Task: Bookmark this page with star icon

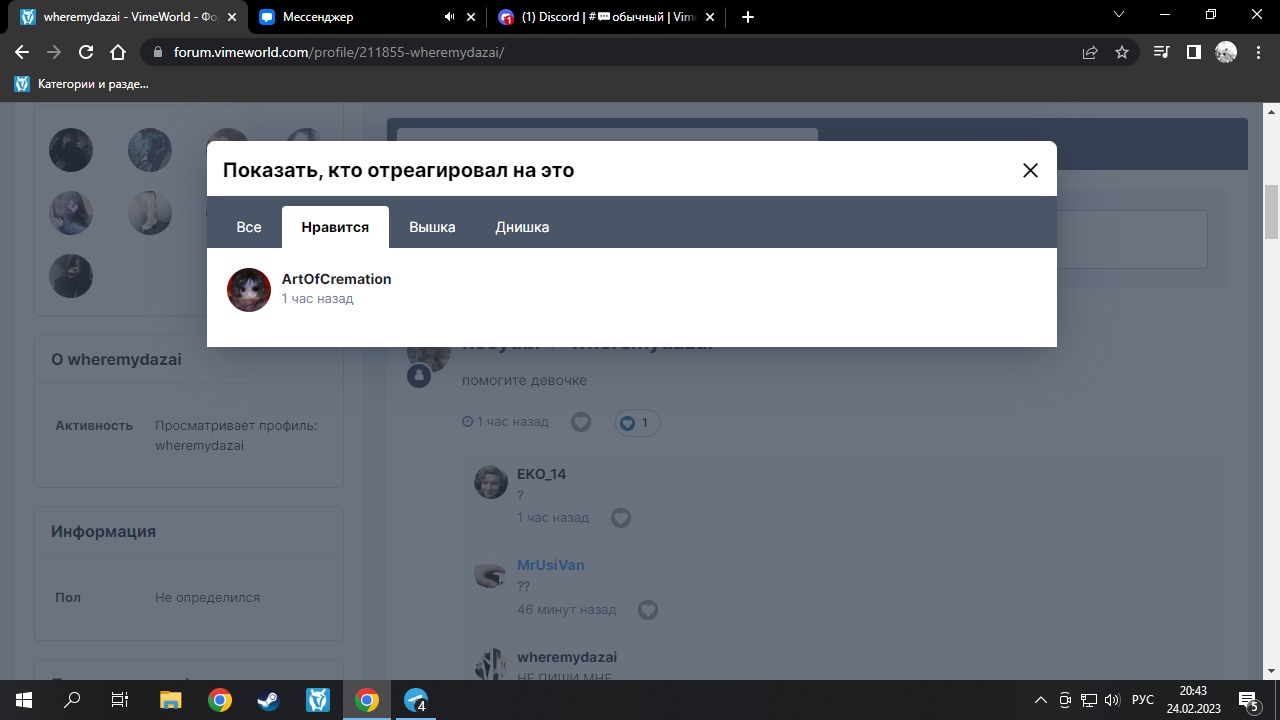Action: point(1122,52)
